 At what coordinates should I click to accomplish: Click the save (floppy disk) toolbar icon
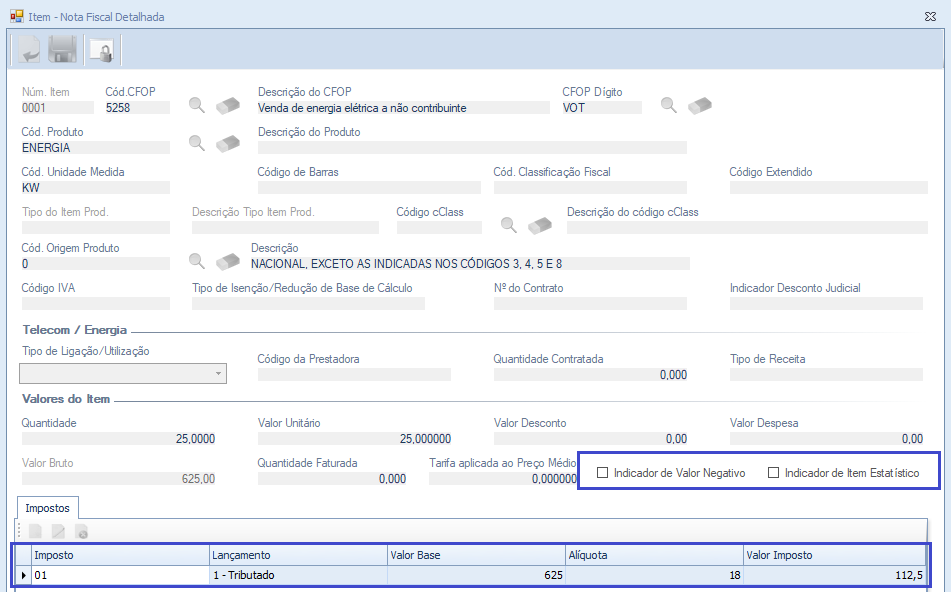click(63, 49)
